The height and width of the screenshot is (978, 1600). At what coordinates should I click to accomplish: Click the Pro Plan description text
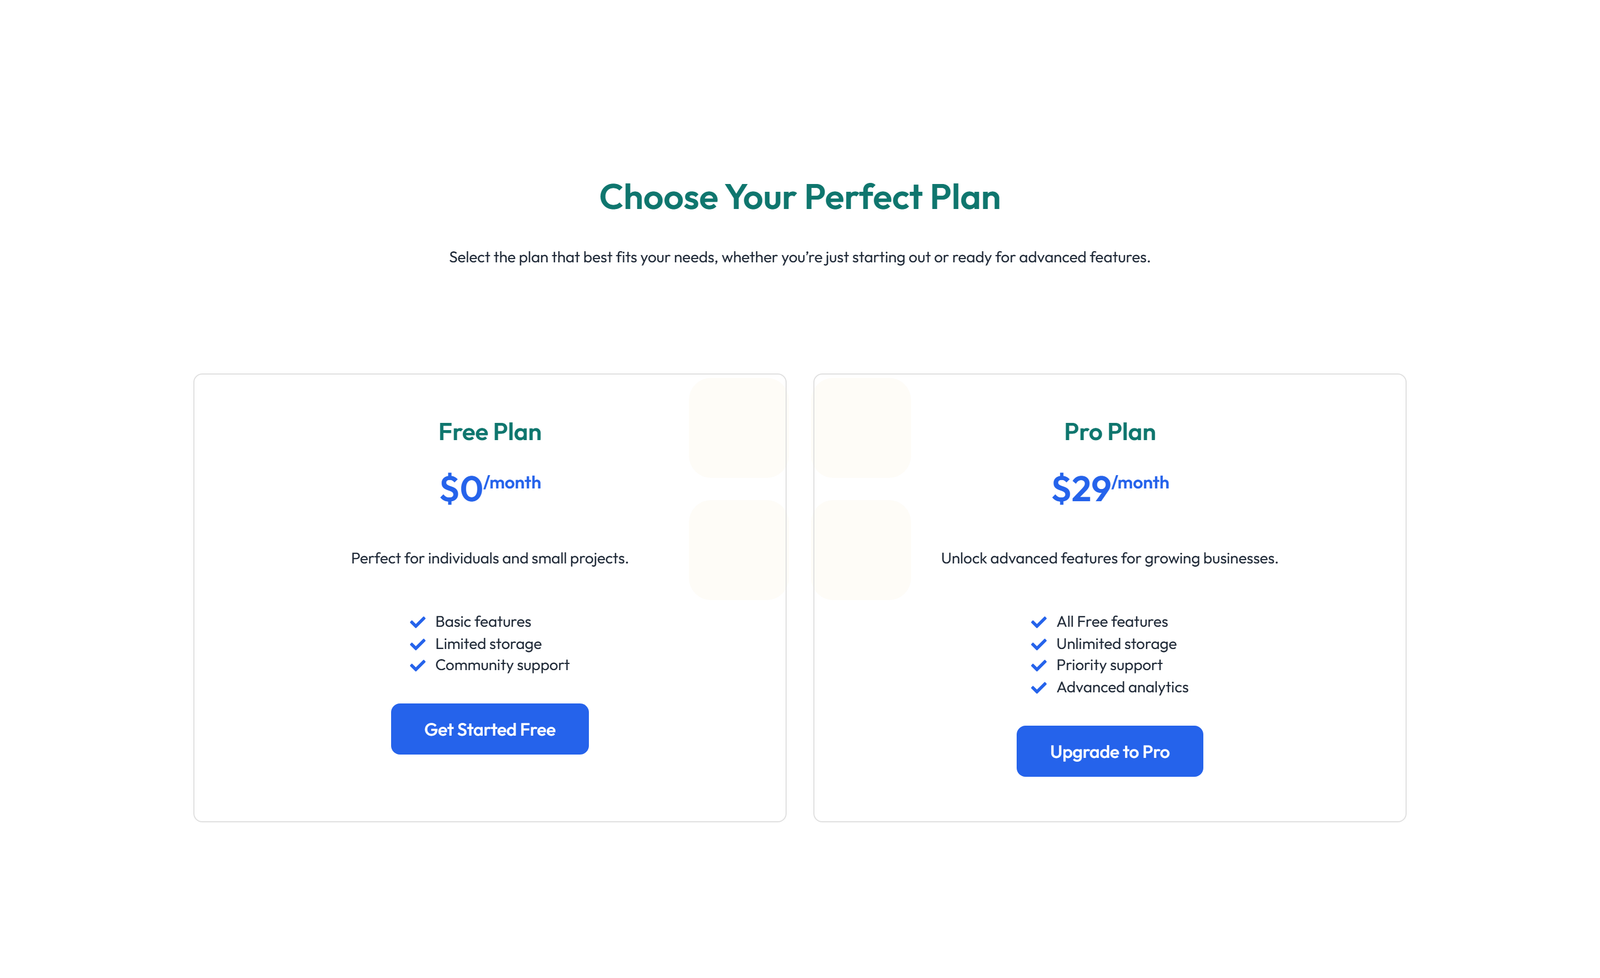click(x=1109, y=558)
